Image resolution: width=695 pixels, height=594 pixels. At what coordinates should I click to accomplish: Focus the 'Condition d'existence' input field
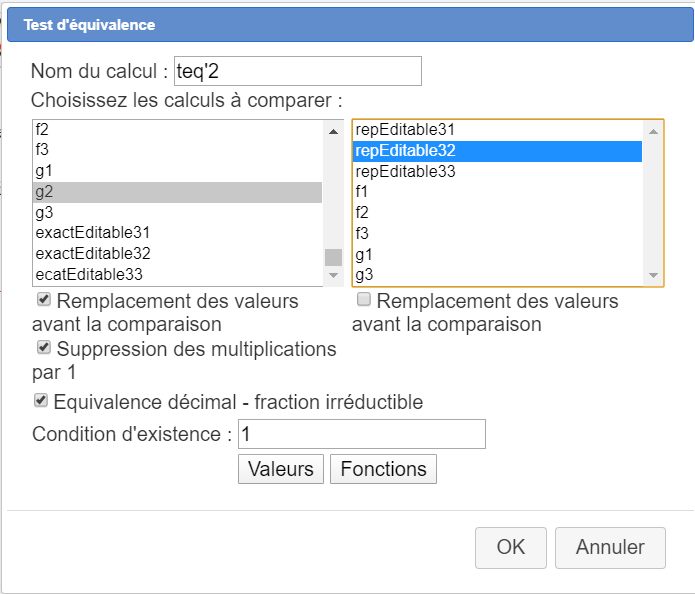361,434
